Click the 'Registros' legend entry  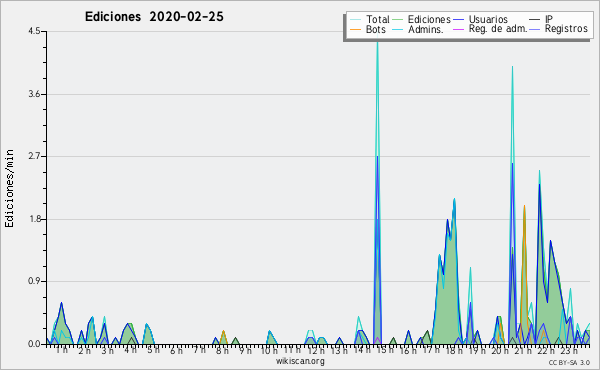(x=566, y=29)
